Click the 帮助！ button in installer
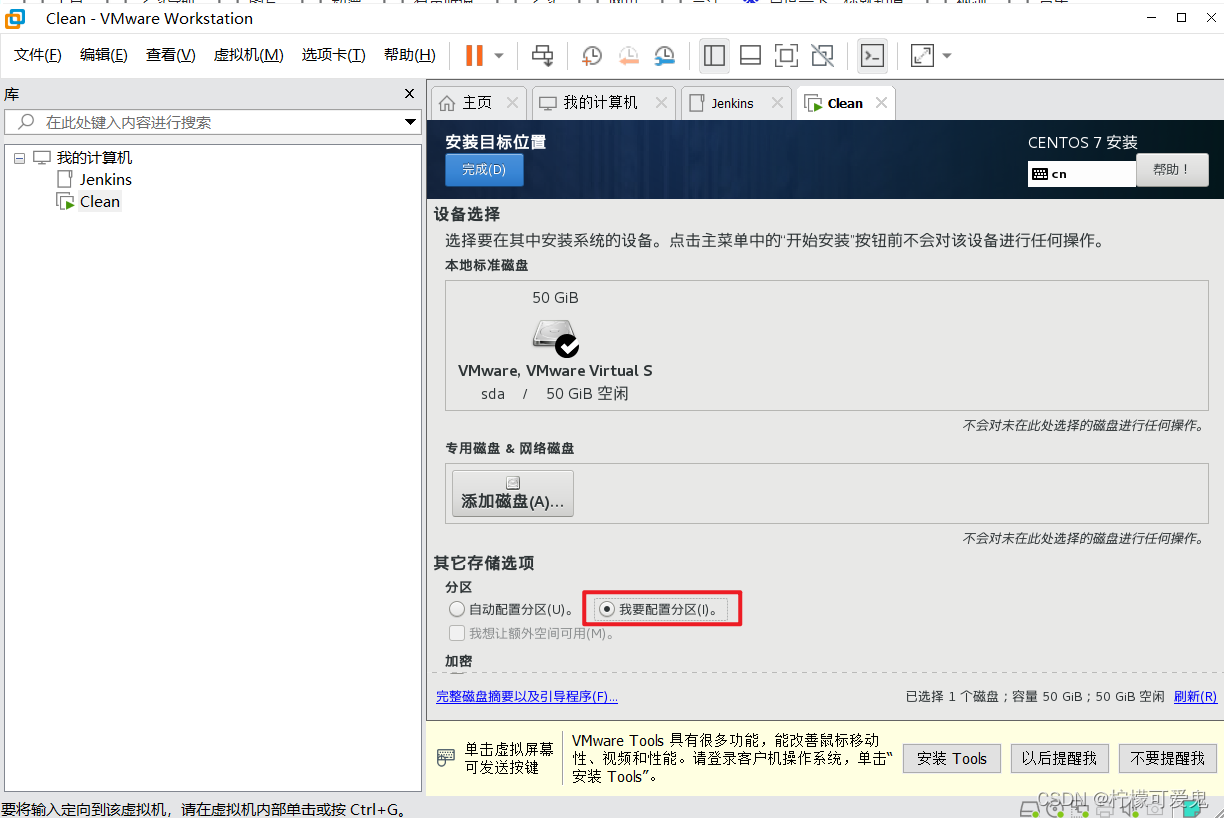 [x=1172, y=170]
